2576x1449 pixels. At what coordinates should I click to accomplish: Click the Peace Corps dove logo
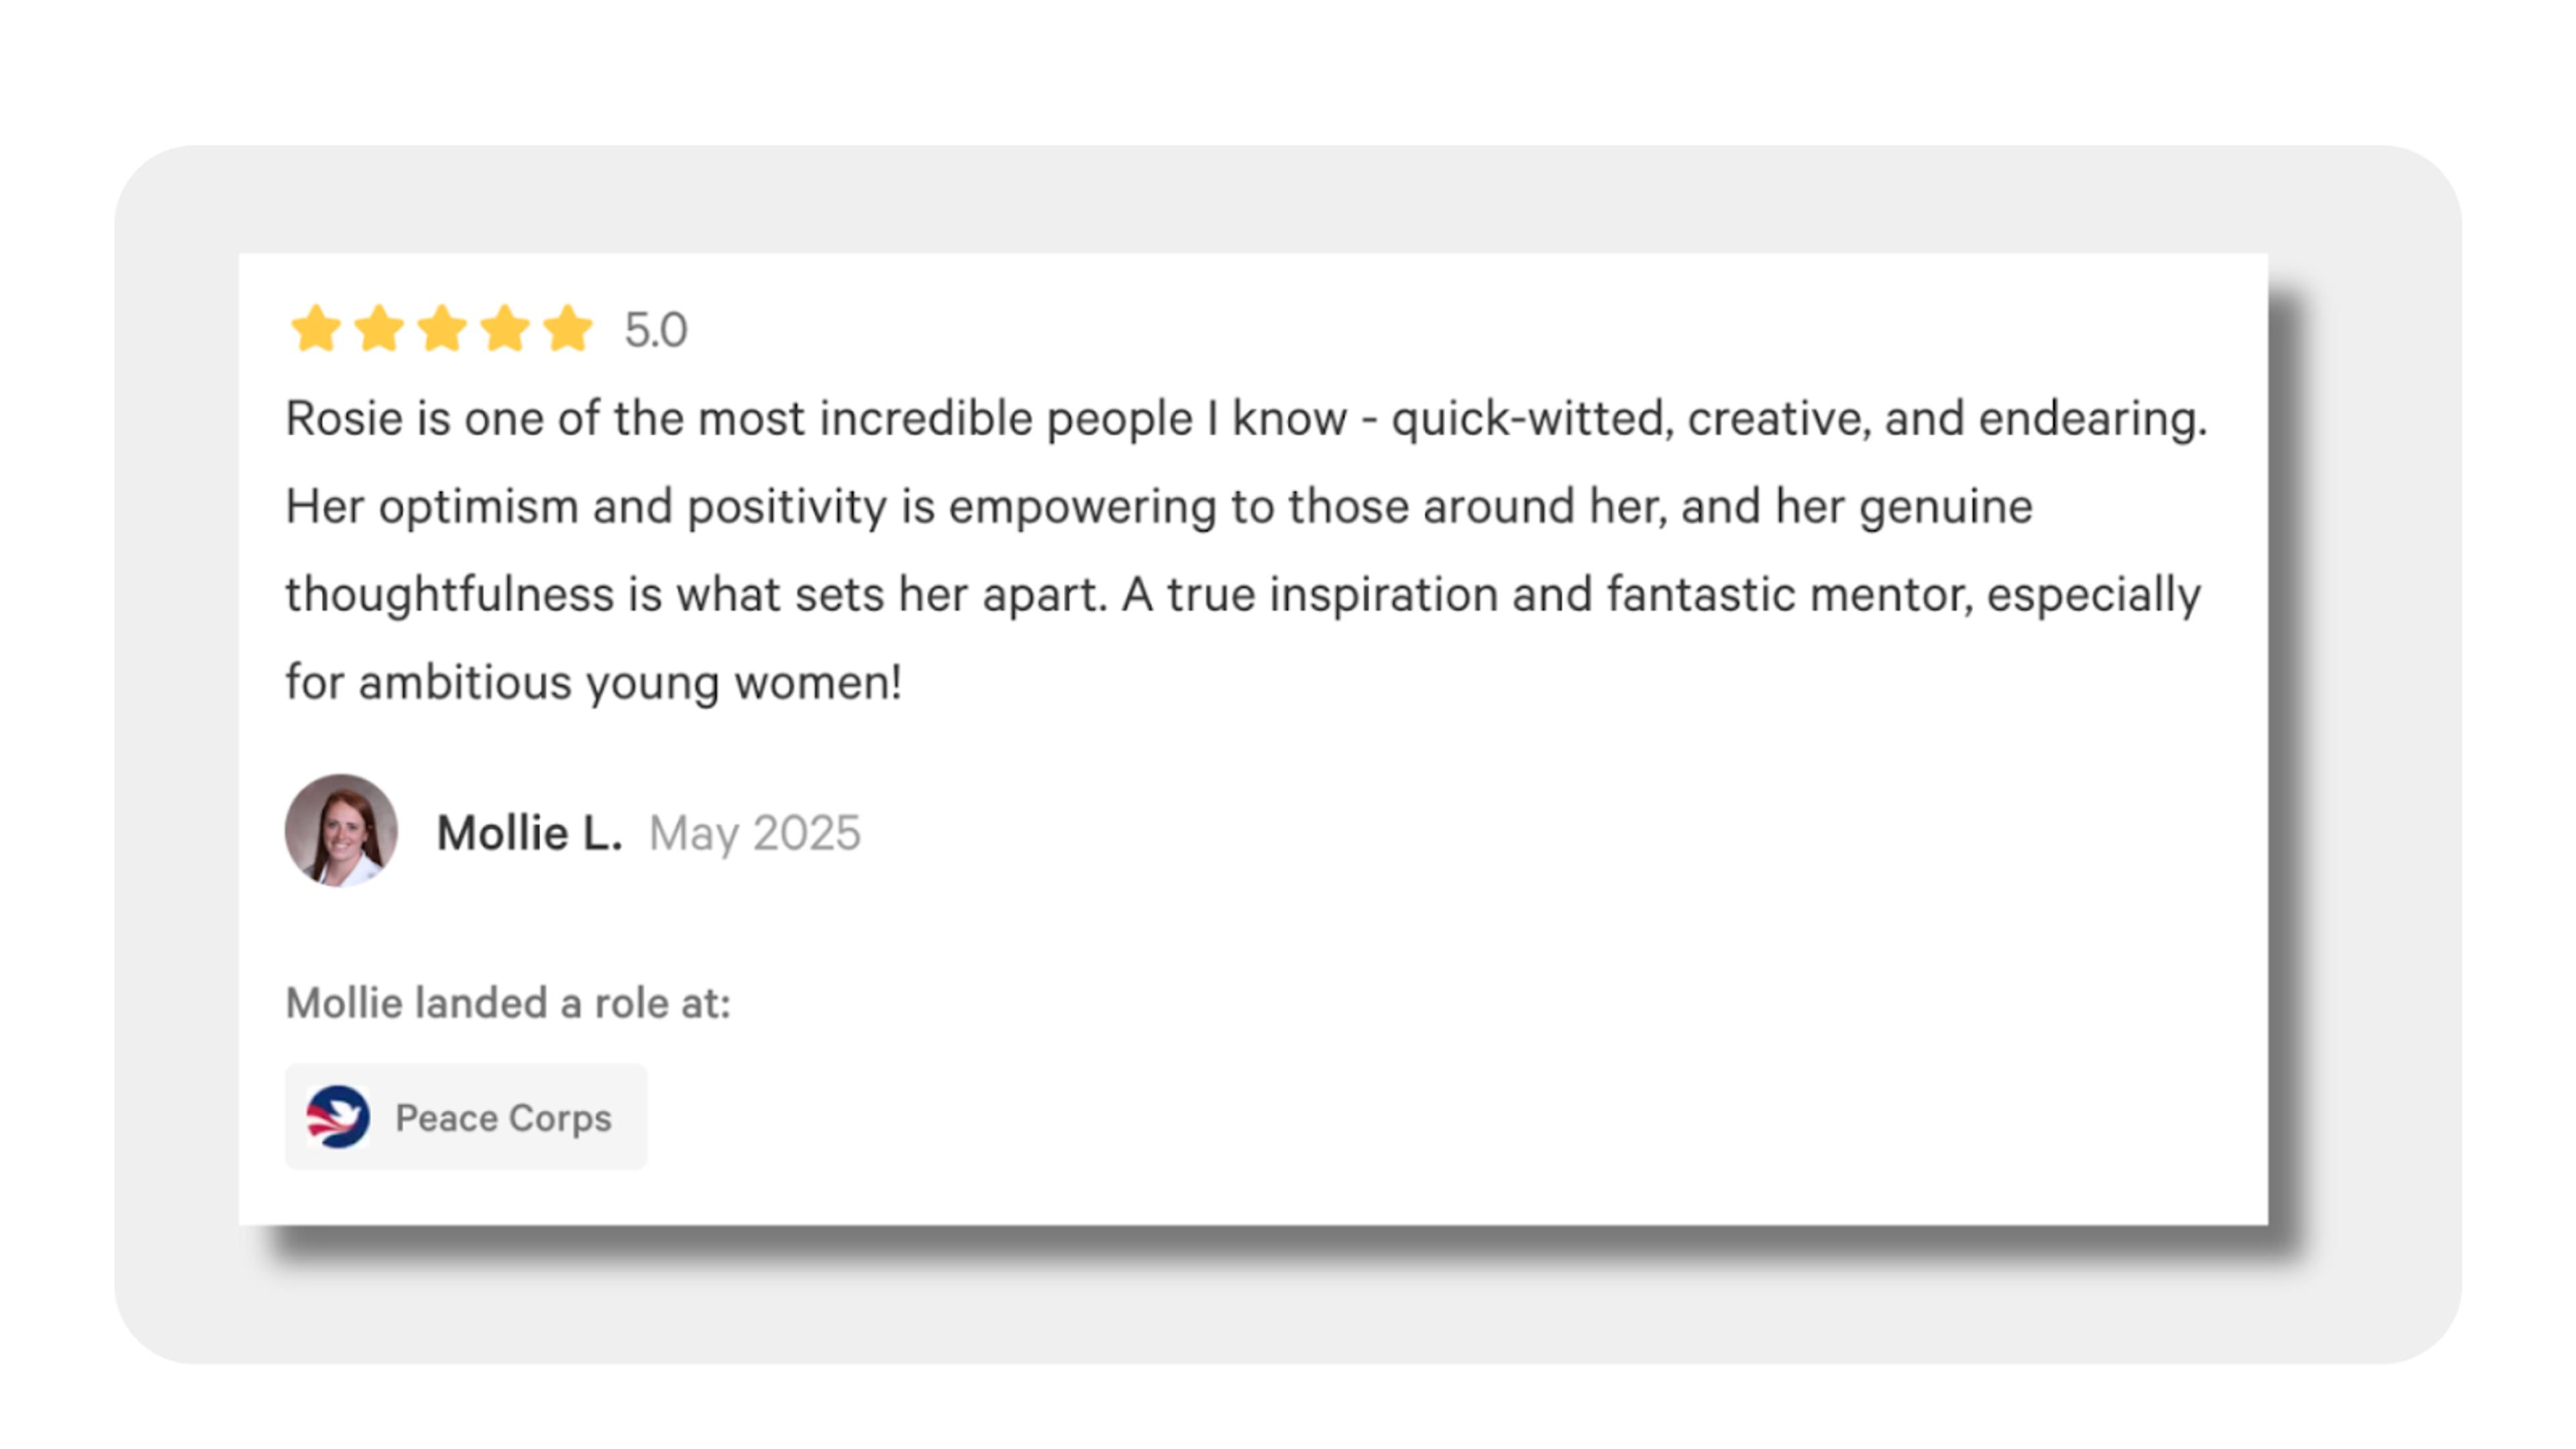click(x=338, y=1116)
